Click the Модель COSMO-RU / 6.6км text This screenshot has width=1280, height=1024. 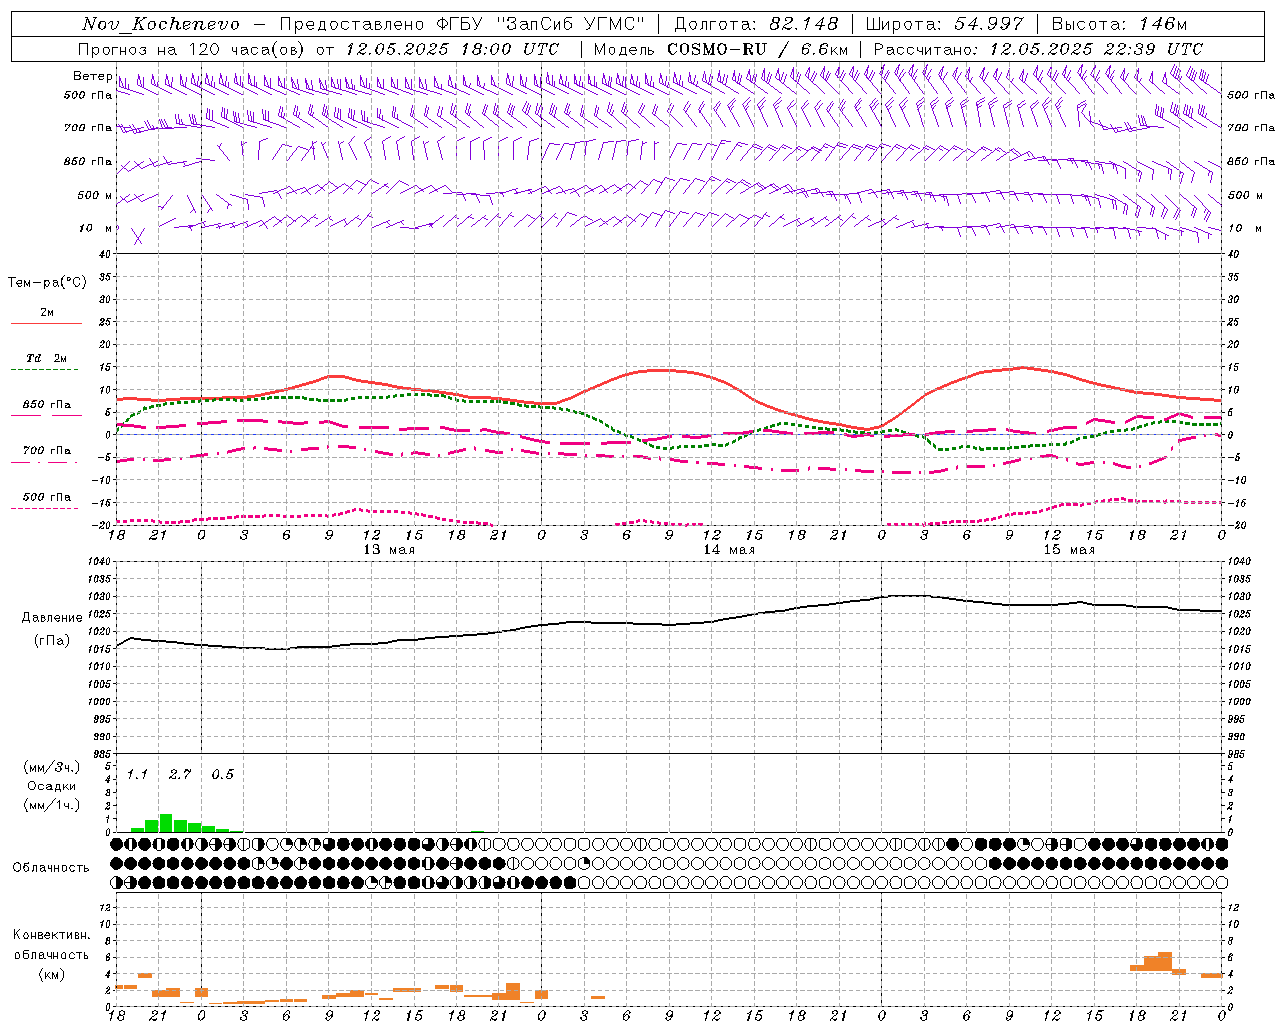721,49
